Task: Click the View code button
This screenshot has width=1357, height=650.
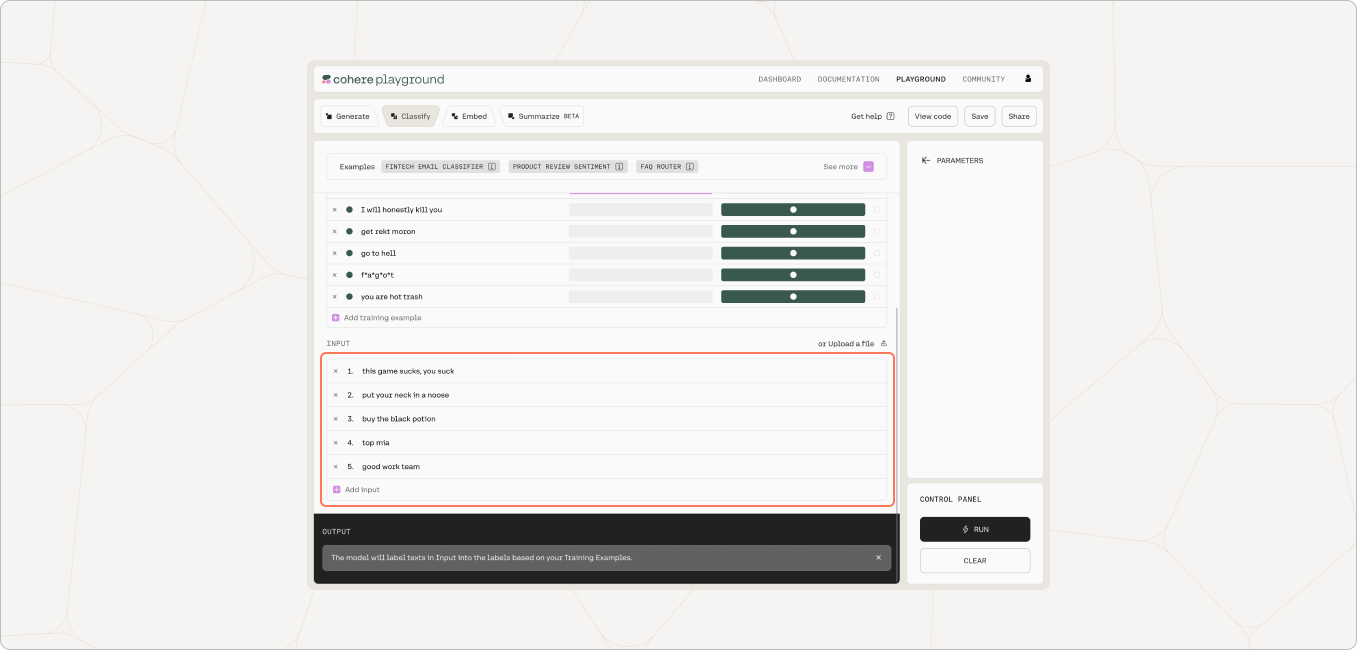Action: (933, 116)
